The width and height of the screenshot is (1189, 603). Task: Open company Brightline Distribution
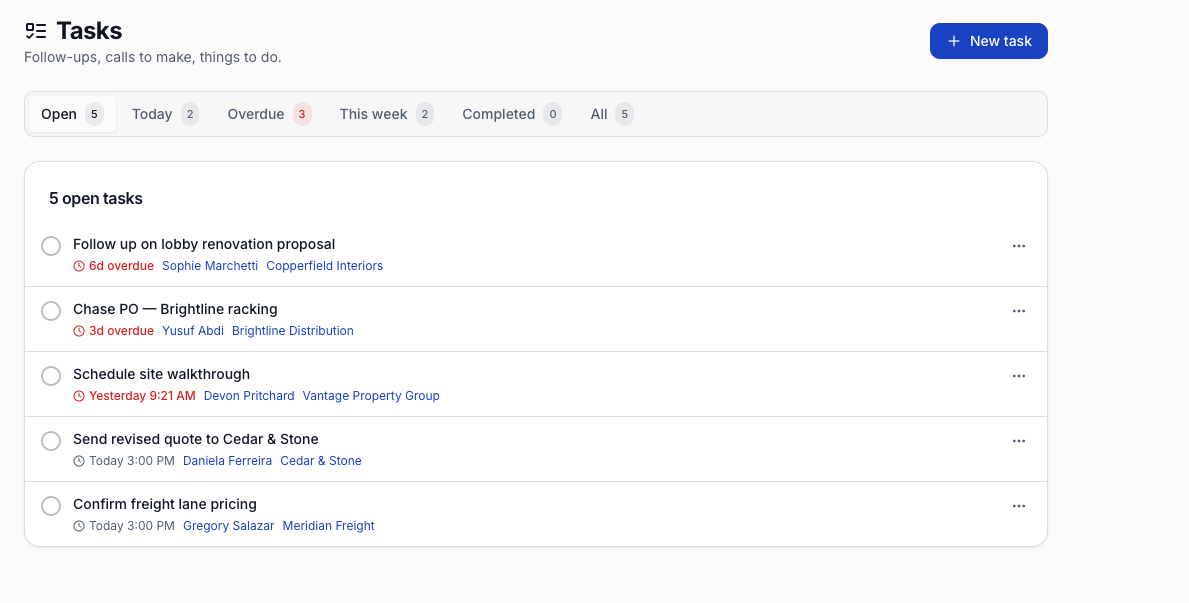(x=293, y=331)
